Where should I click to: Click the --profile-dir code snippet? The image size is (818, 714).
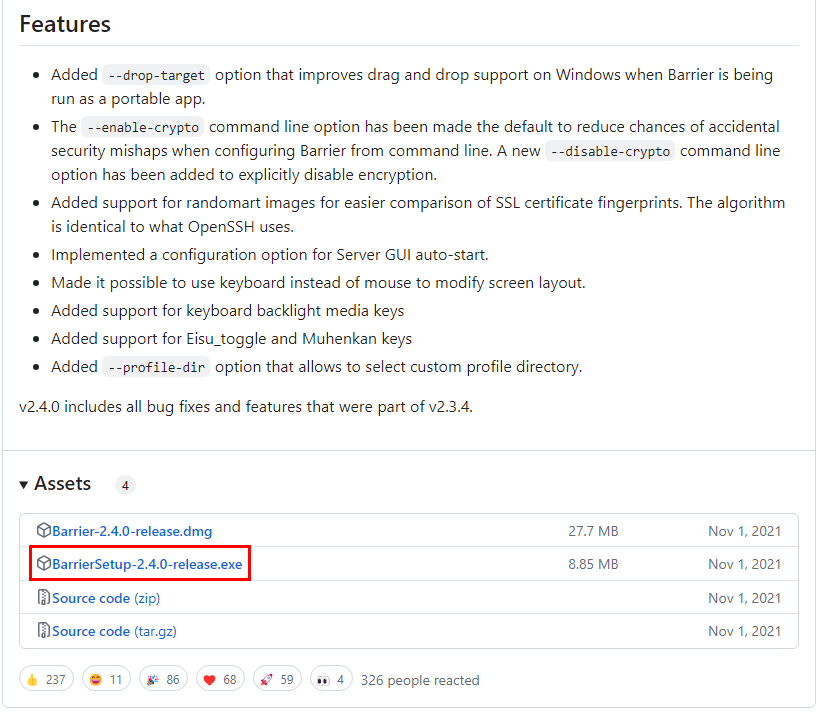[156, 367]
